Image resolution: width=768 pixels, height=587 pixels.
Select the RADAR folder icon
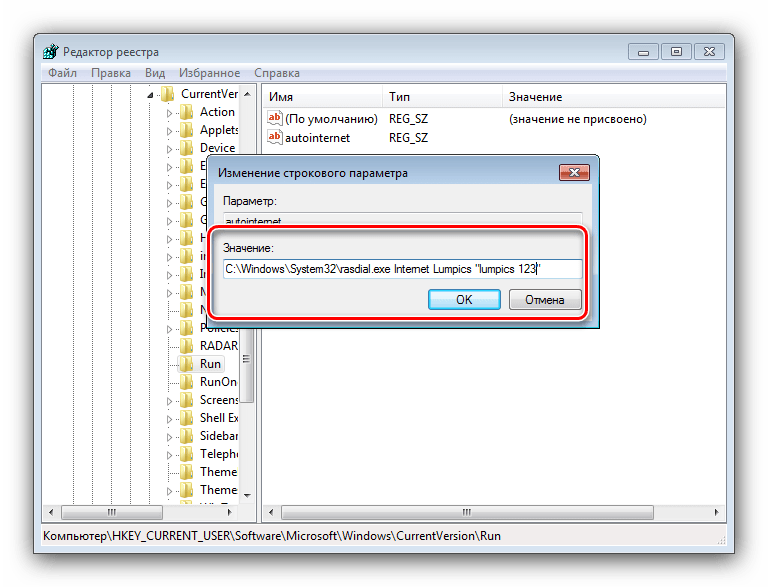pyautogui.click(x=186, y=346)
